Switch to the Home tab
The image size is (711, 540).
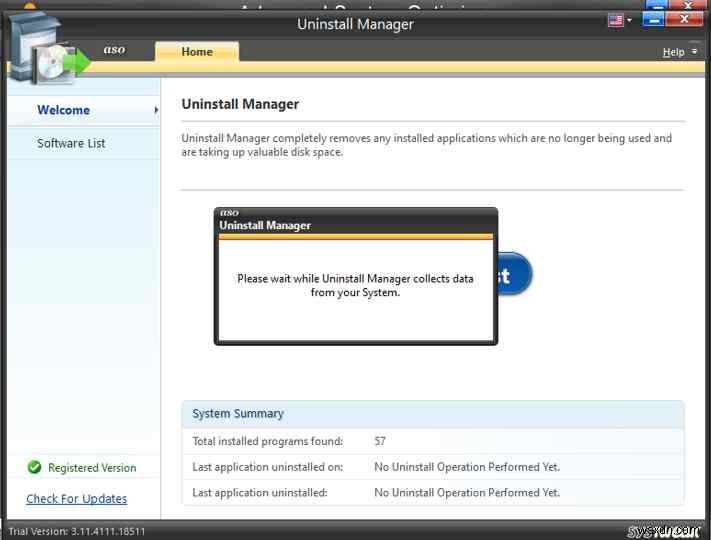[x=197, y=52]
